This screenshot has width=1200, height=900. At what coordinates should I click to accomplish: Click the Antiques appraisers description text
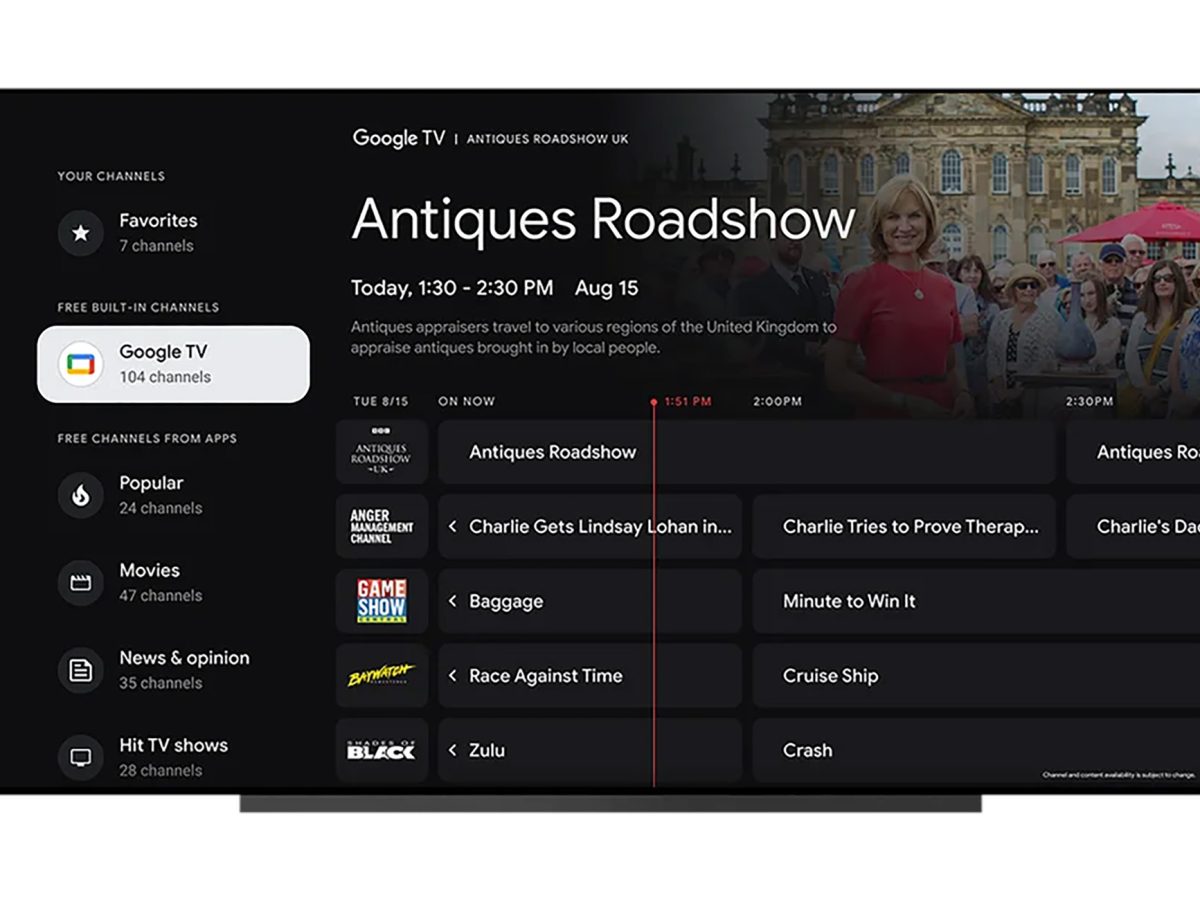coord(594,338)
